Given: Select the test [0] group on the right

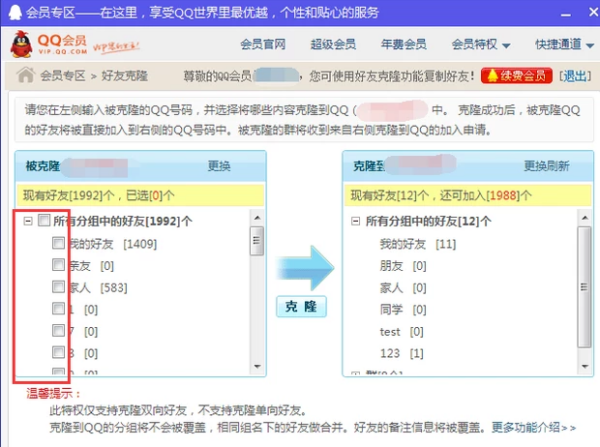Looking at the screenshot, I should 401,331.
